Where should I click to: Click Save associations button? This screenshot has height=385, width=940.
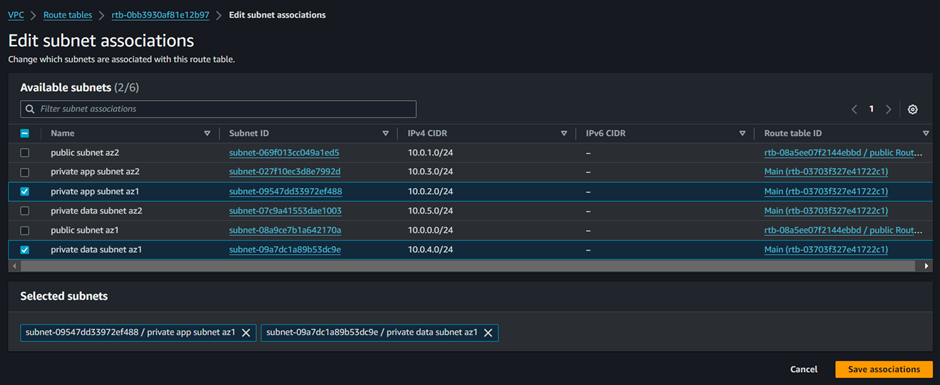click(884, 369)
